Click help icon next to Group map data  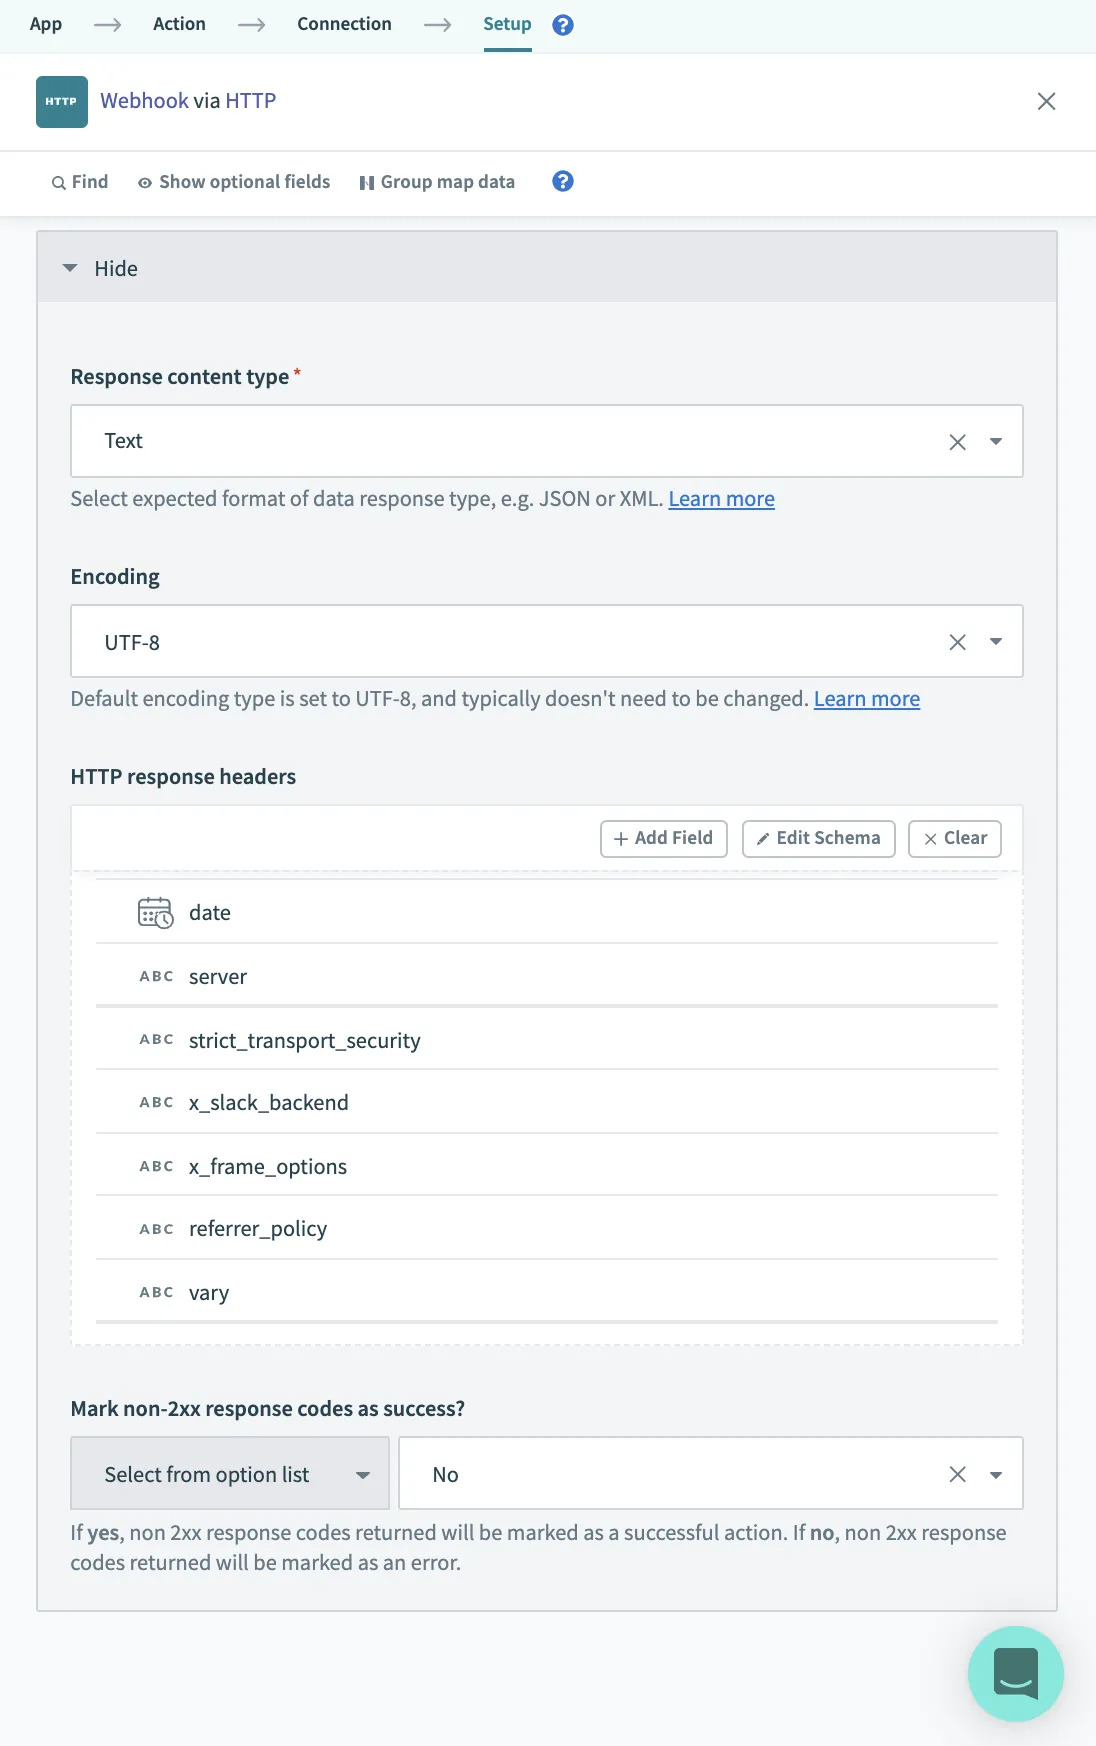point(563,181)
